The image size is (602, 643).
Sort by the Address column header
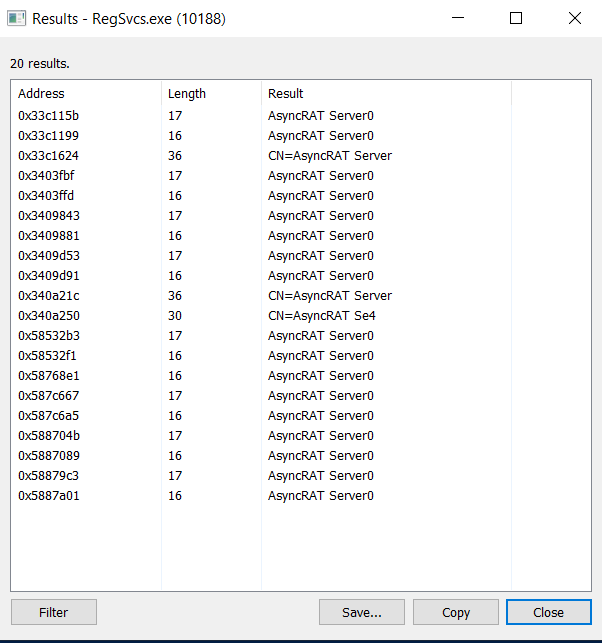coord(86,94)
